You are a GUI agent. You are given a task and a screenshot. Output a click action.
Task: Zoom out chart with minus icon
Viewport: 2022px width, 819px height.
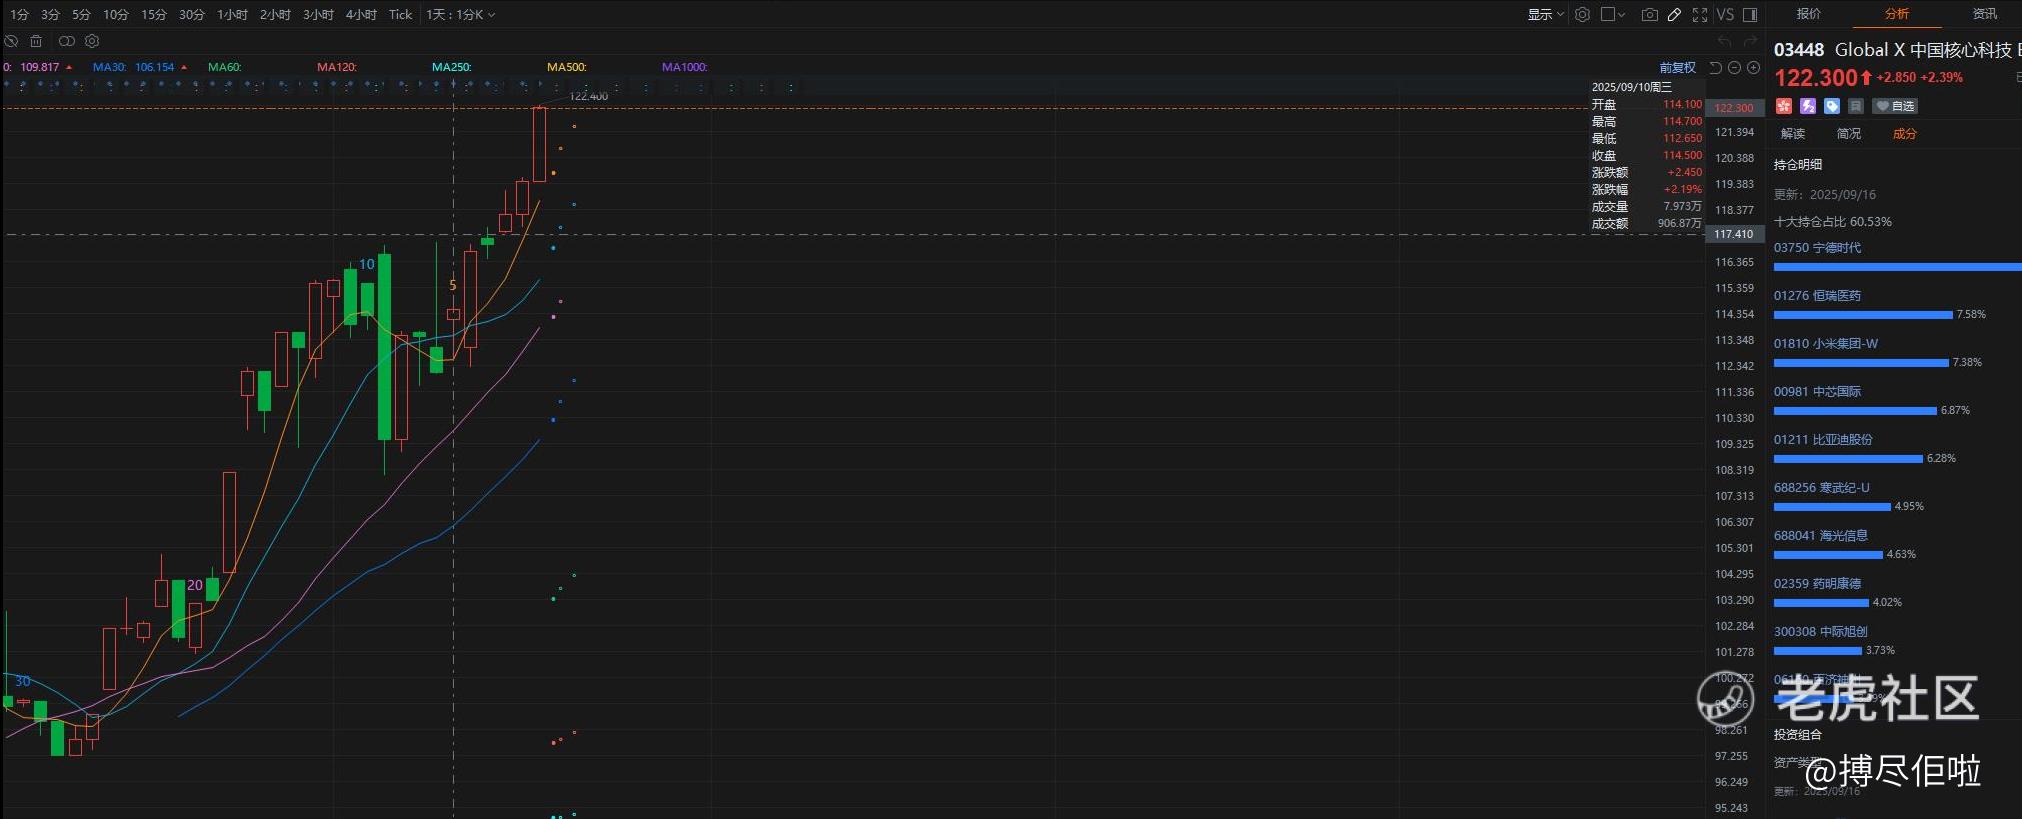[x=1735, y=67]
